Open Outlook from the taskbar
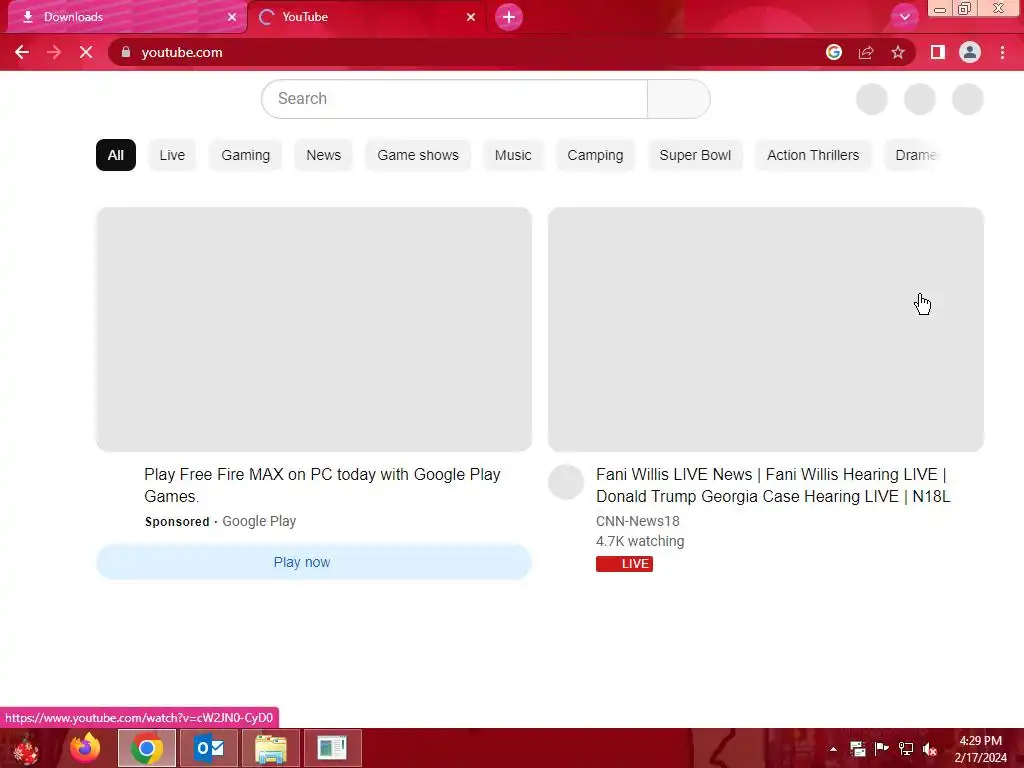 click(x=209, y=748)
